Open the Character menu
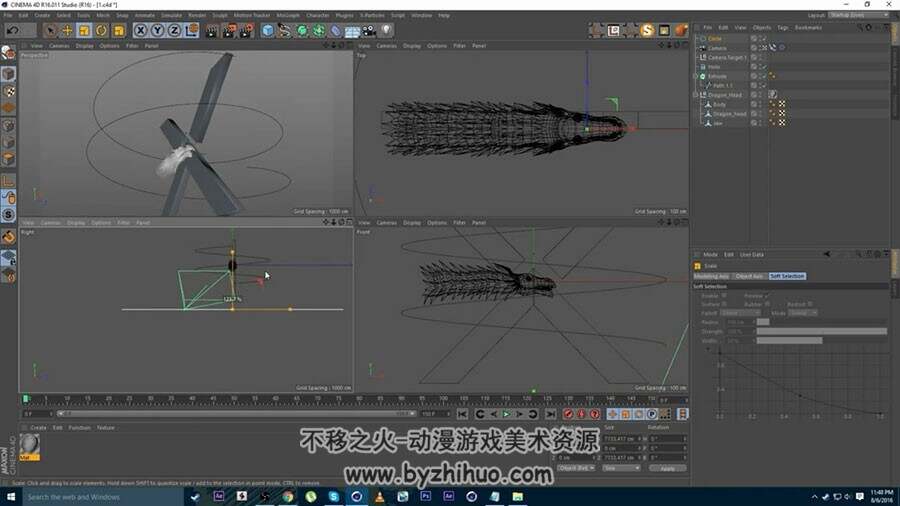This screenshot has height=506, width=900. [317, 15]
